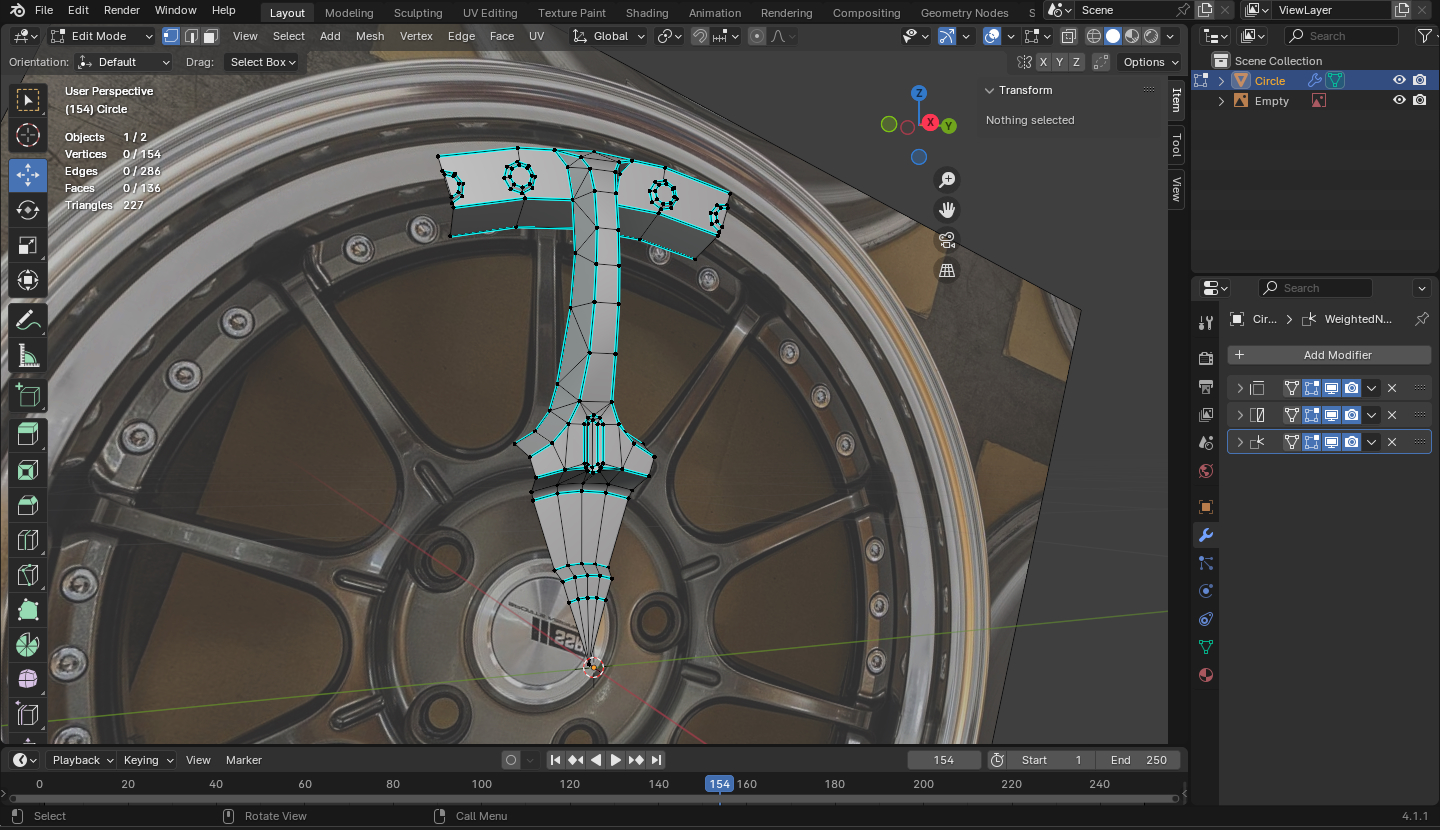Select the Rotate tool
The image size is (1440, 830).
(x=28, y=210)
